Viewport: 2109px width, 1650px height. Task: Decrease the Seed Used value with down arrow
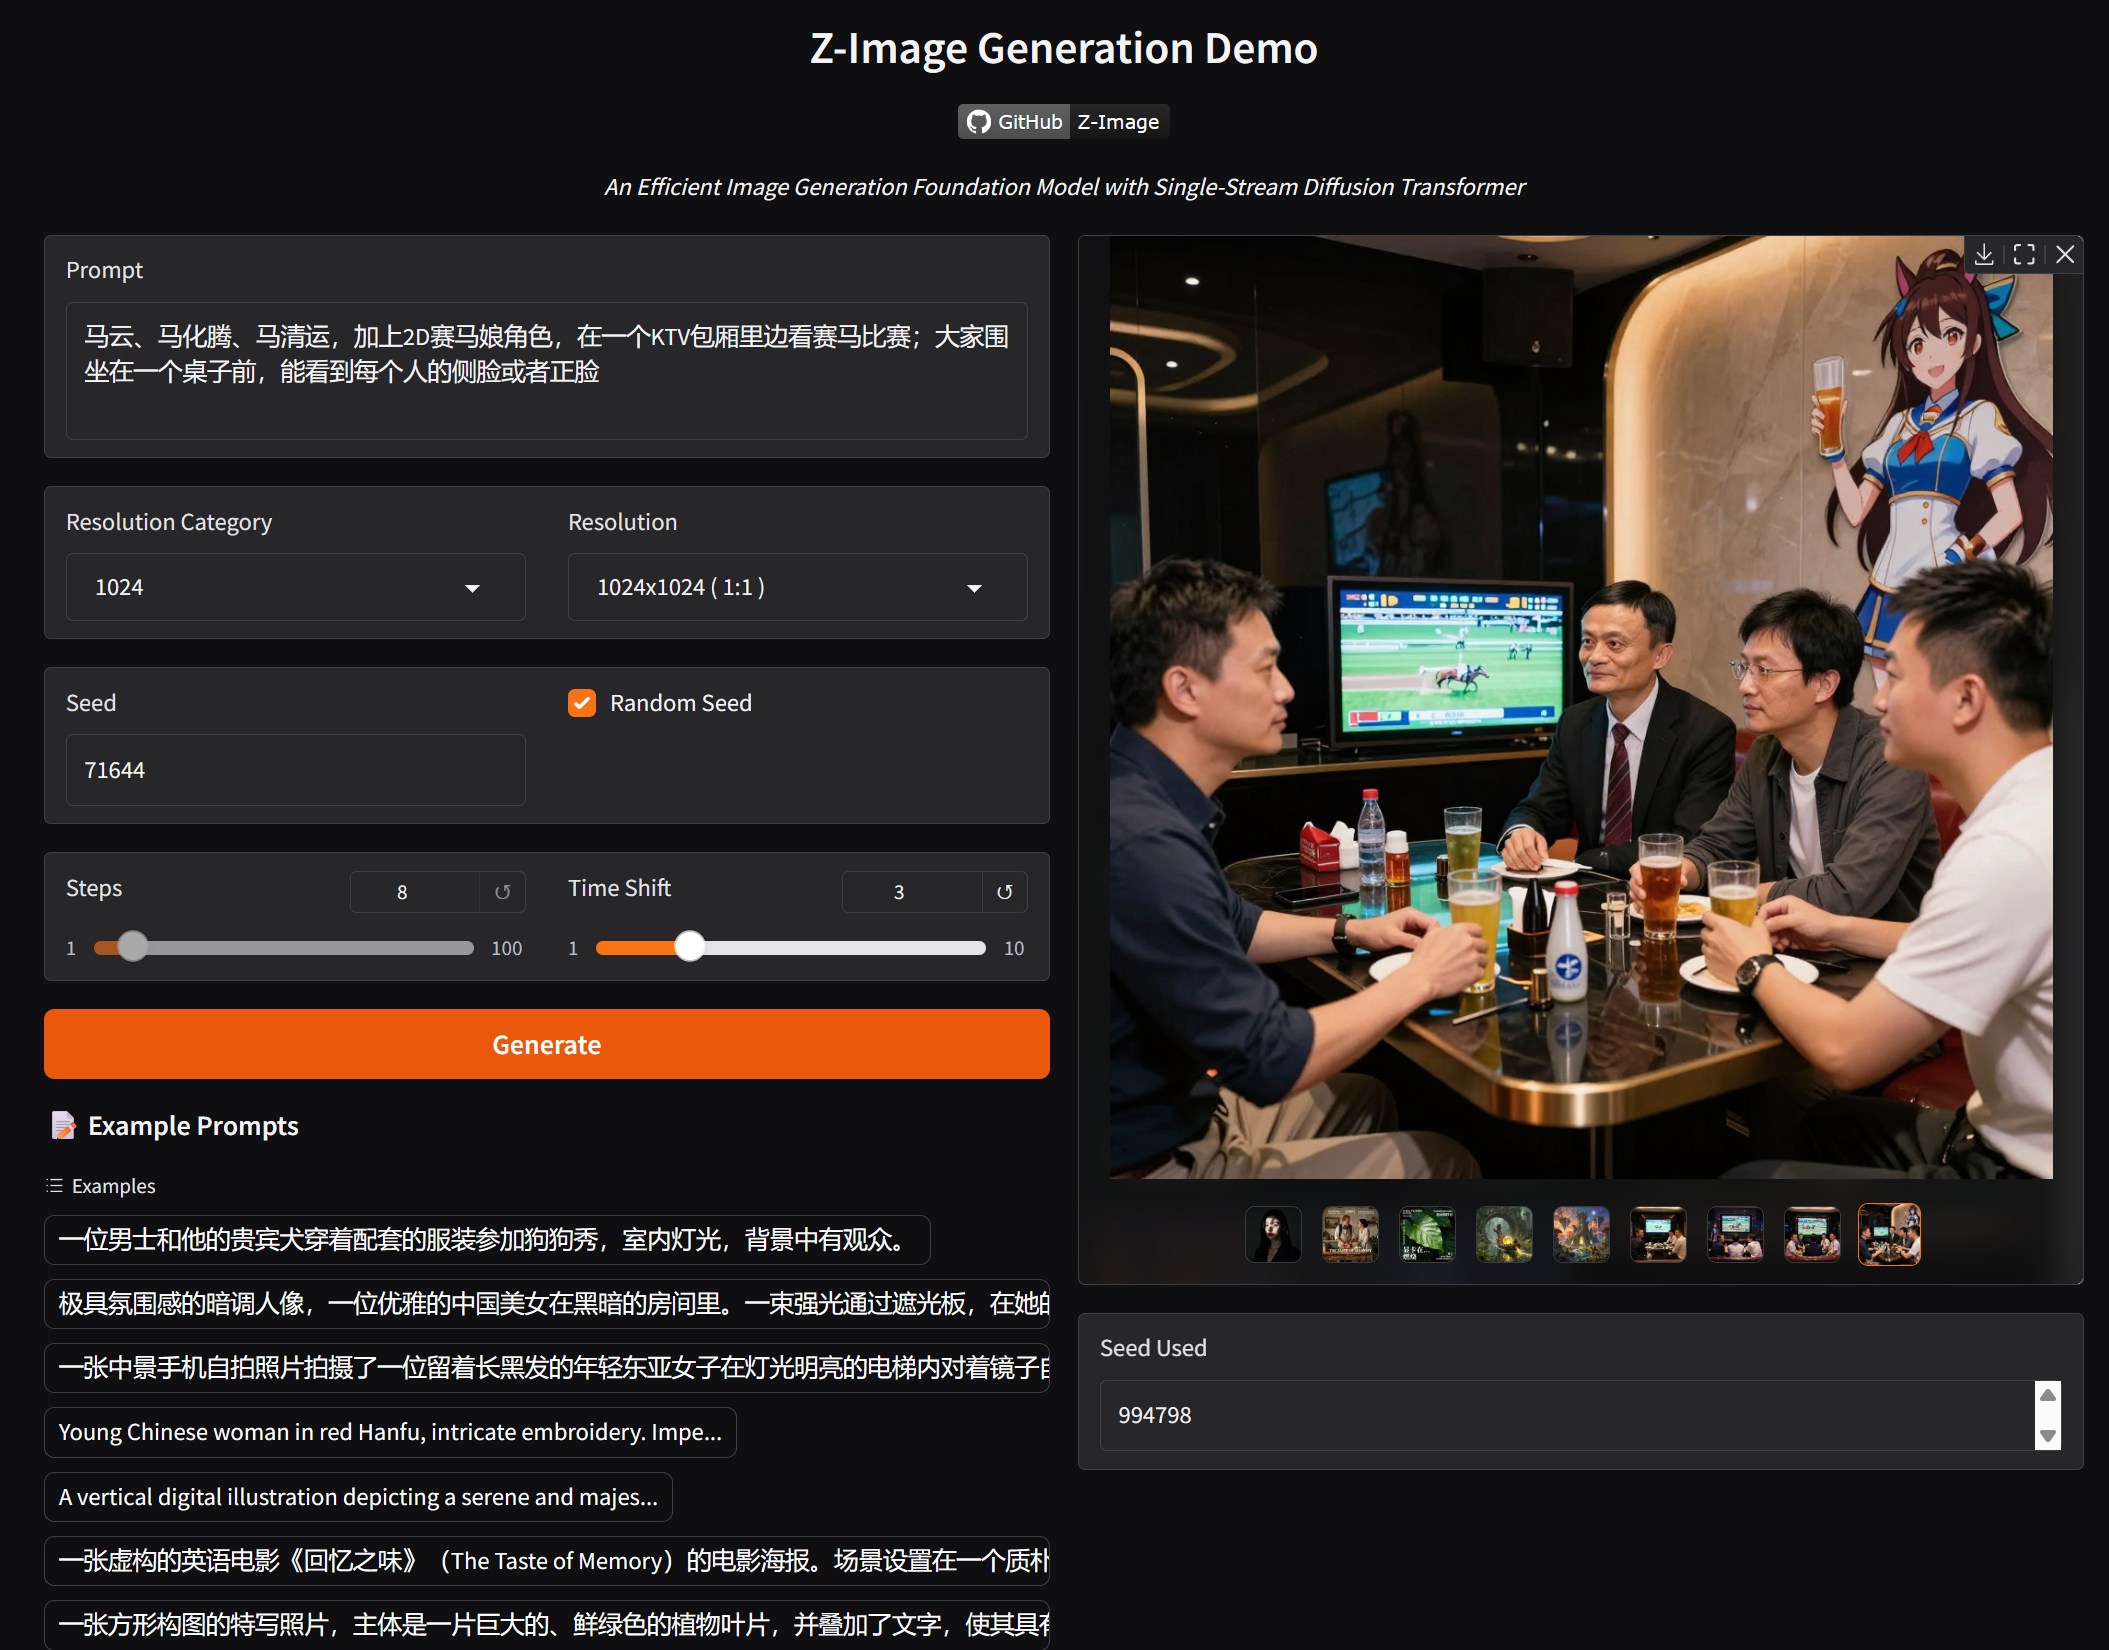click(x=2047, y=1436)
